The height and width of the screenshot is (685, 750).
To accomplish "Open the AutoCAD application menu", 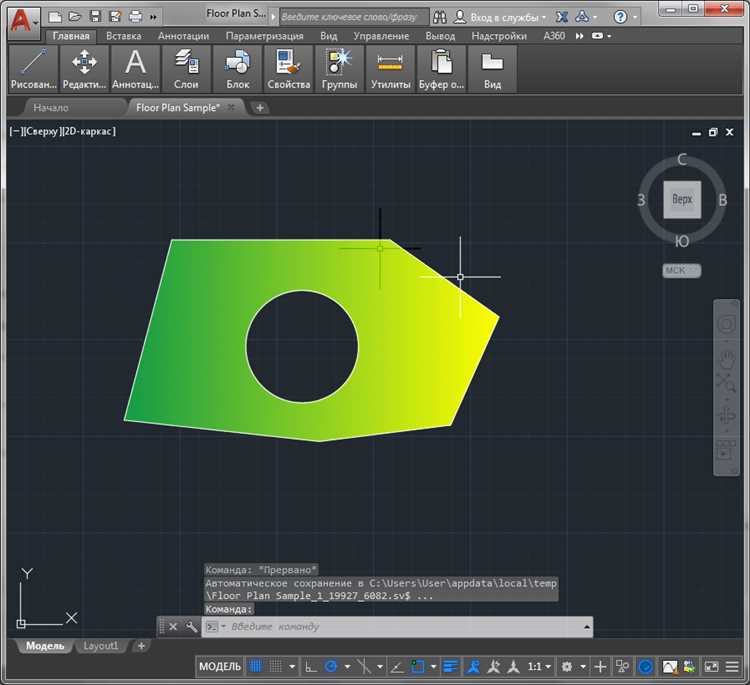I will 22,21.
